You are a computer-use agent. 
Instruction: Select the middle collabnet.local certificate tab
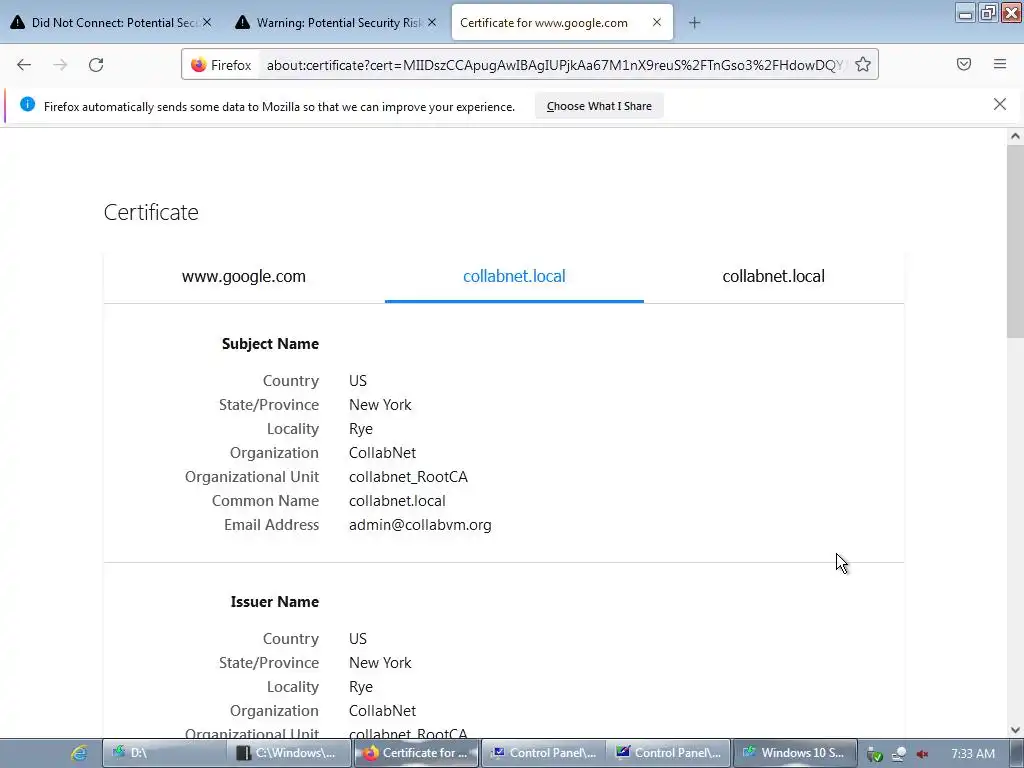click(x=514, y=276)
